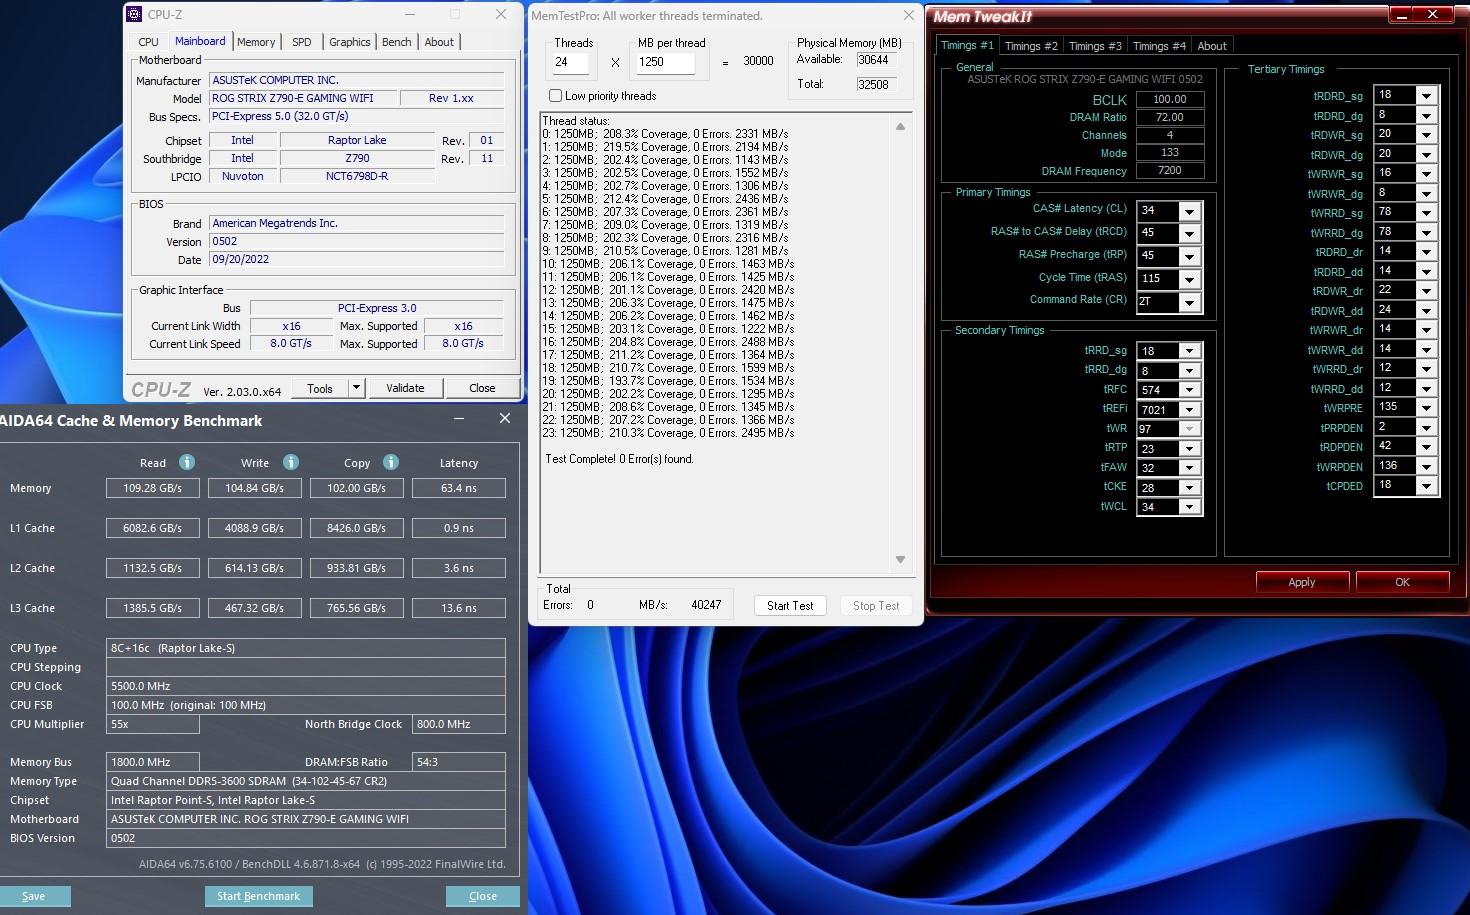Expand the tCPDED dropdown
Image resolution: width=1470 pixels, height=915 pixels.
[x=1427, y=486]
